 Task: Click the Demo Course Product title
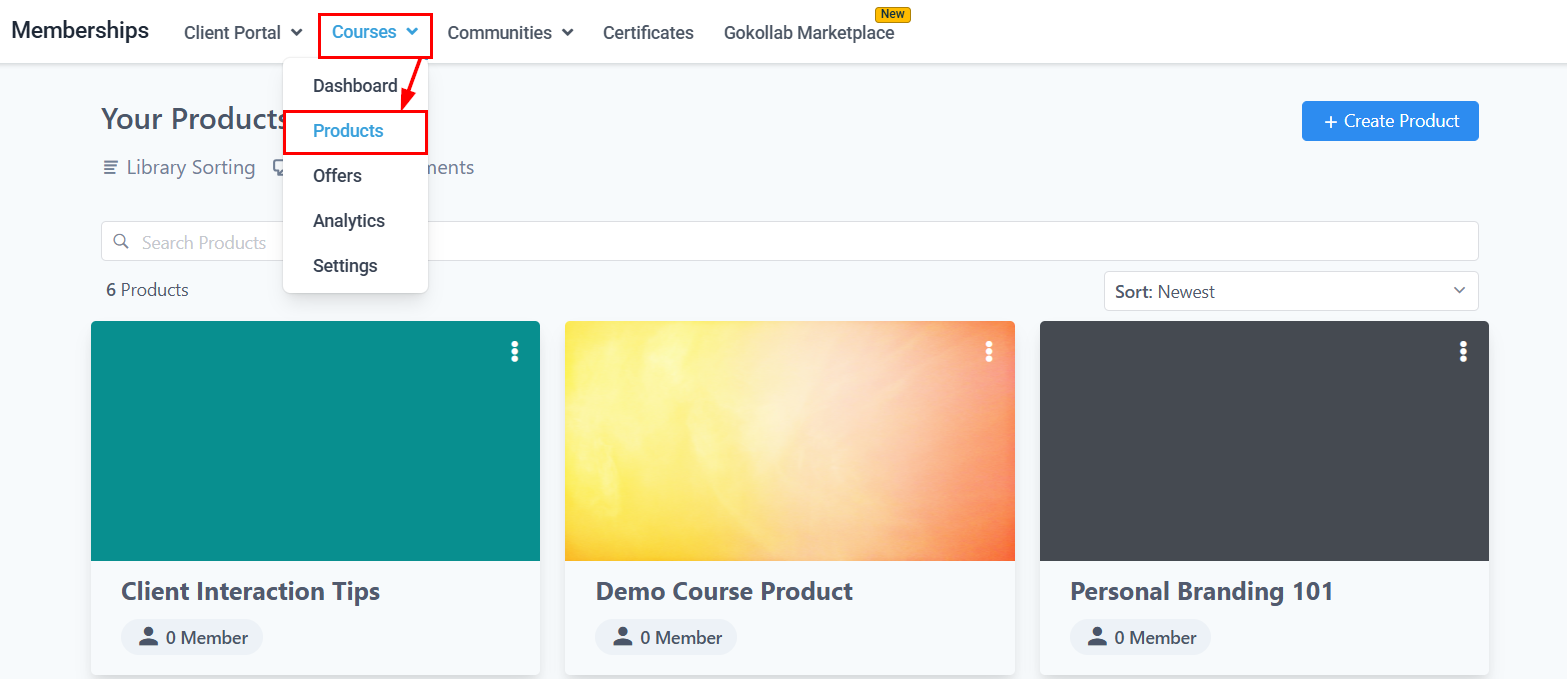724,591
